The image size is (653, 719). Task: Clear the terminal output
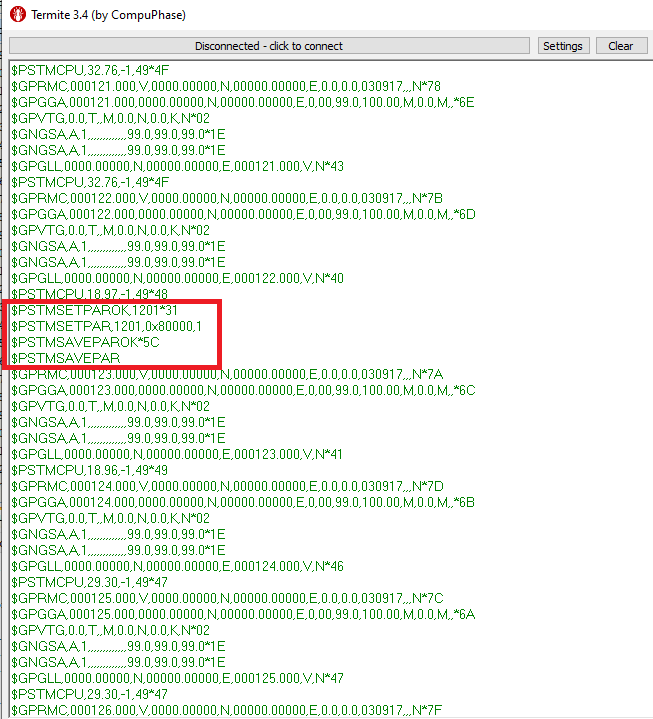click(x=621, y=46)
